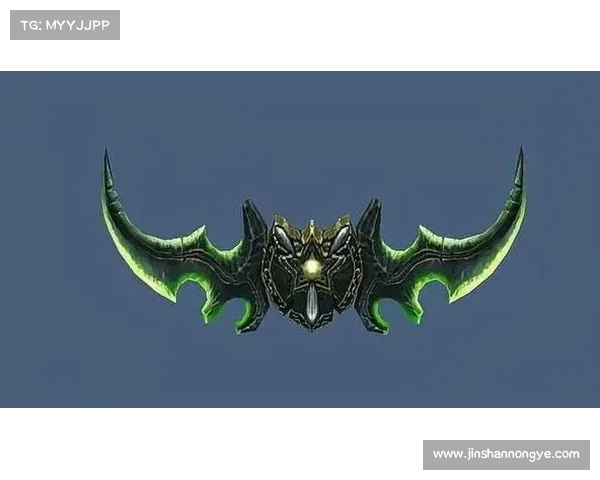Click the white area below the image
Viewport: 600px width, 480px height.
(200, 445)
